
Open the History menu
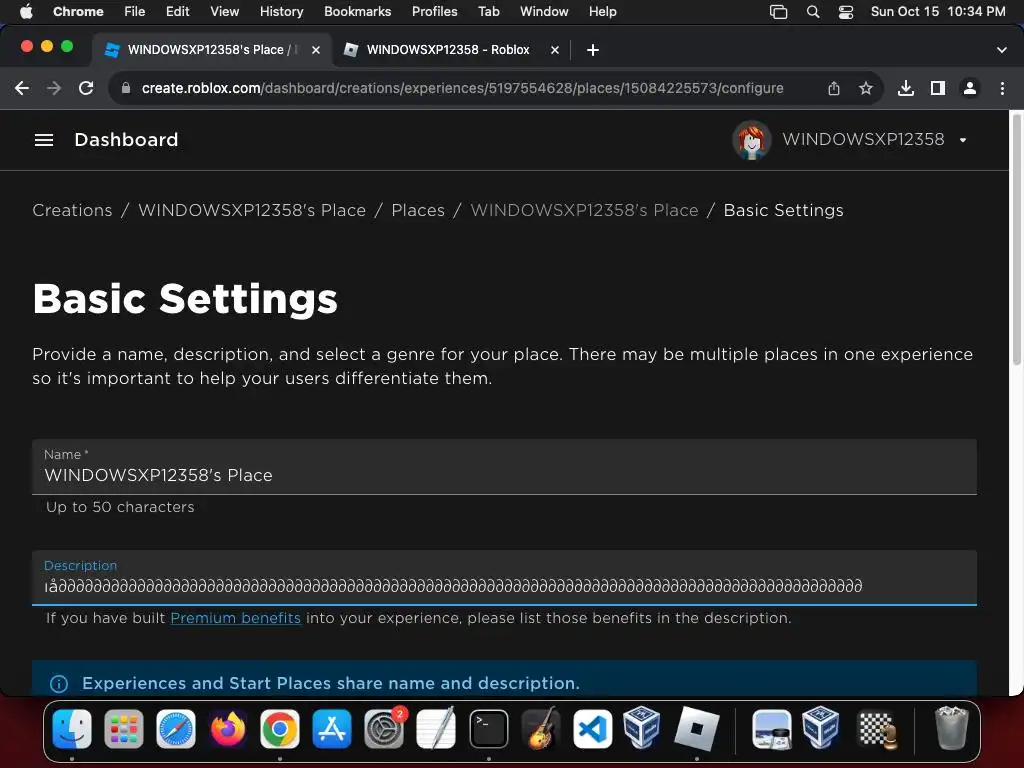281,12
